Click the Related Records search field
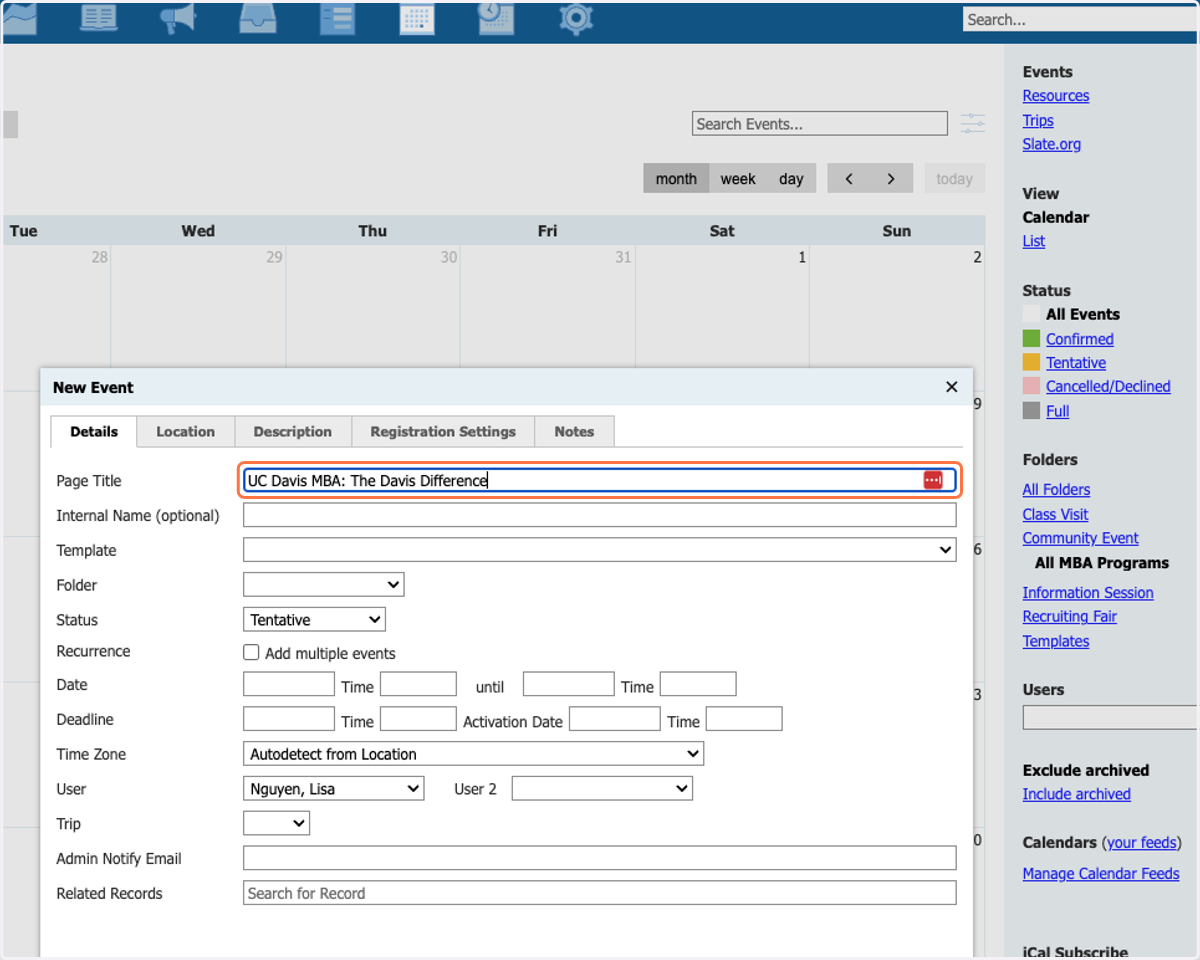 click(x=600, y=893)
